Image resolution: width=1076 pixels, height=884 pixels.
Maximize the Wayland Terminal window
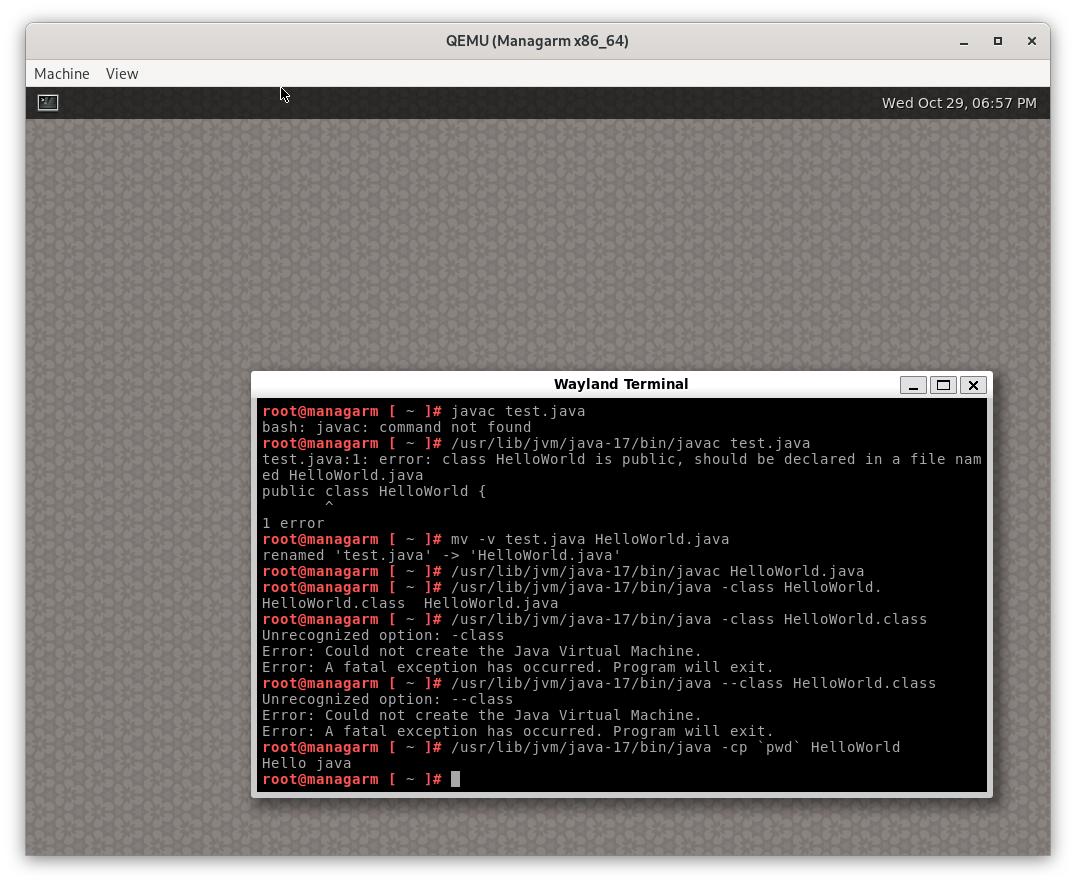pyautogui.click(x=943, y=385)
